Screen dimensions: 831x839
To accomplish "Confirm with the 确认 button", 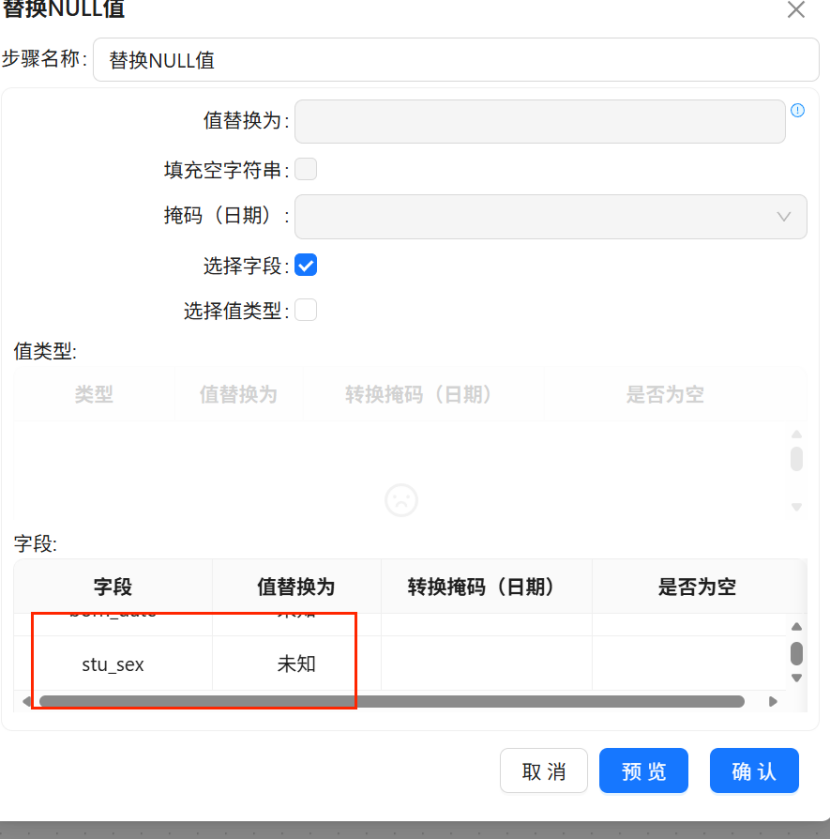I will pos(754,771).
